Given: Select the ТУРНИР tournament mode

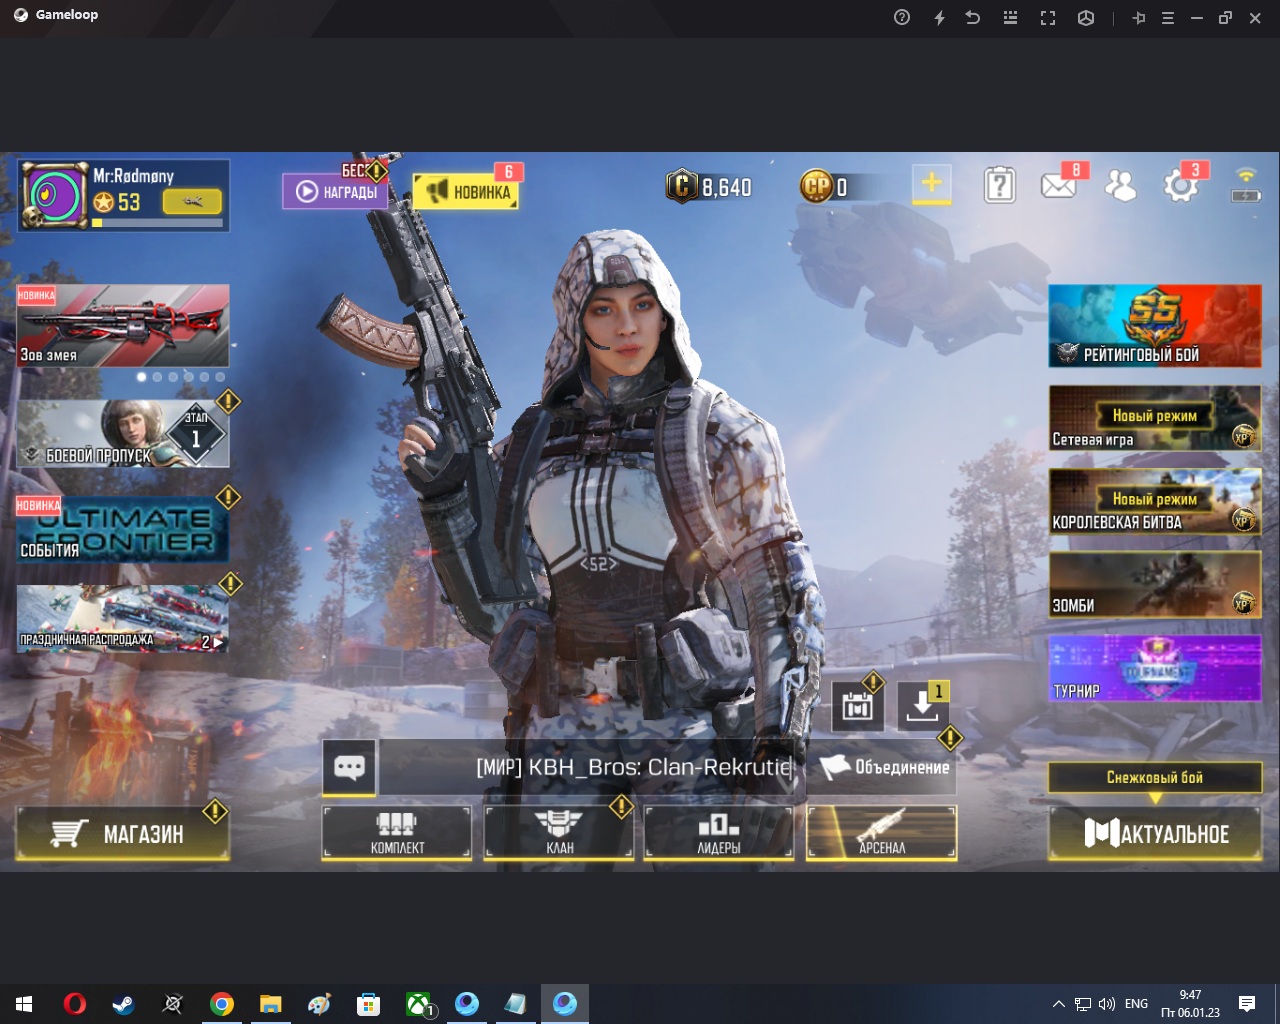Looking at the screenshot, I should 1155,668.
